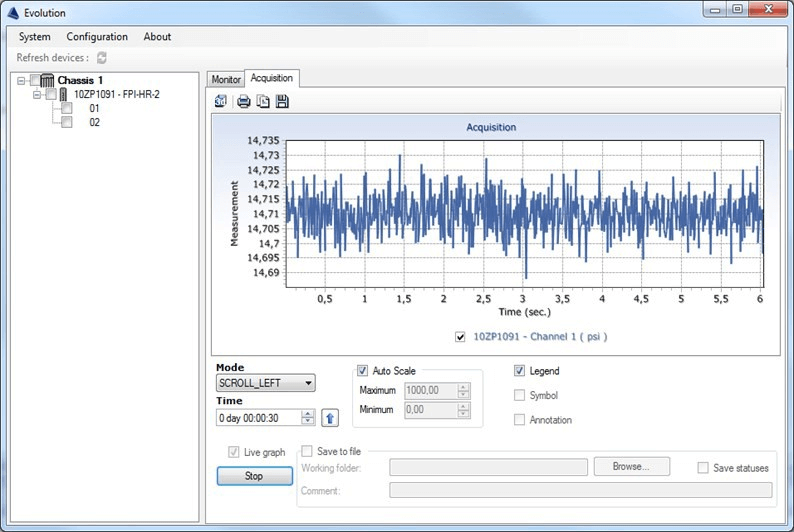
Task: Uncheck the Legend checkbox
Action: pyautogui.click(x=519, y=371)
